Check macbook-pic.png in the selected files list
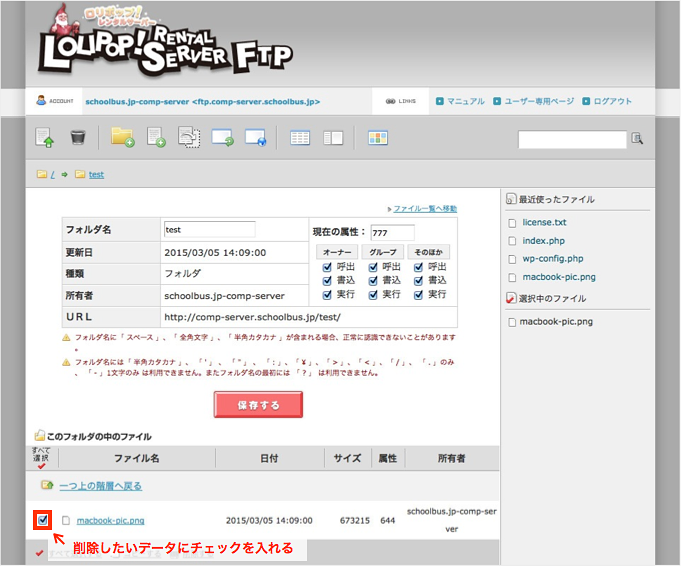Image resolution: width=681 pixels, height=566 pixels. click(512, 322)
